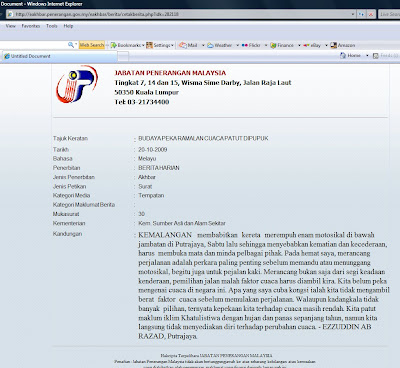This screenshot has width=400, height=368.
Task: Click the Jenis Petikan value Surat
Action: point(145,187)
